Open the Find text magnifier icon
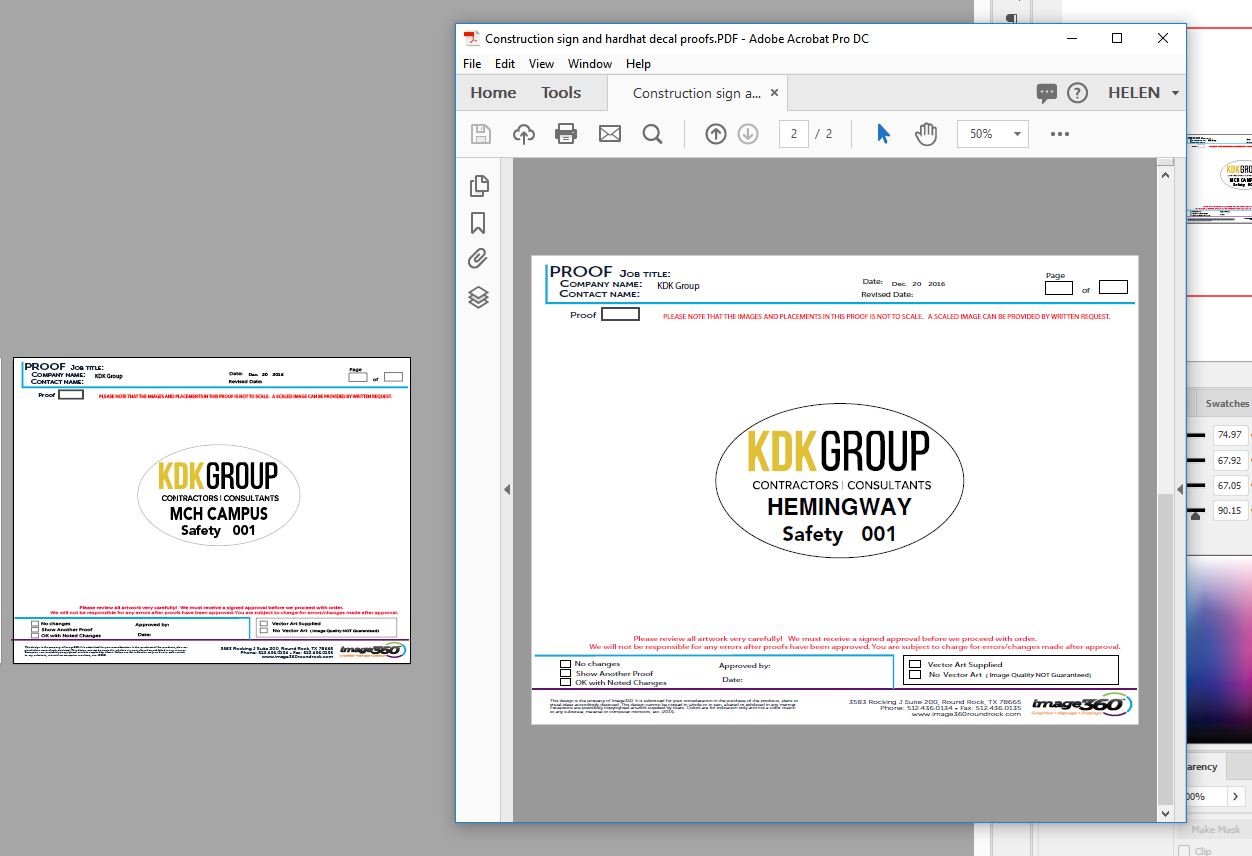1252x856 pixels. tap(653, 134)
